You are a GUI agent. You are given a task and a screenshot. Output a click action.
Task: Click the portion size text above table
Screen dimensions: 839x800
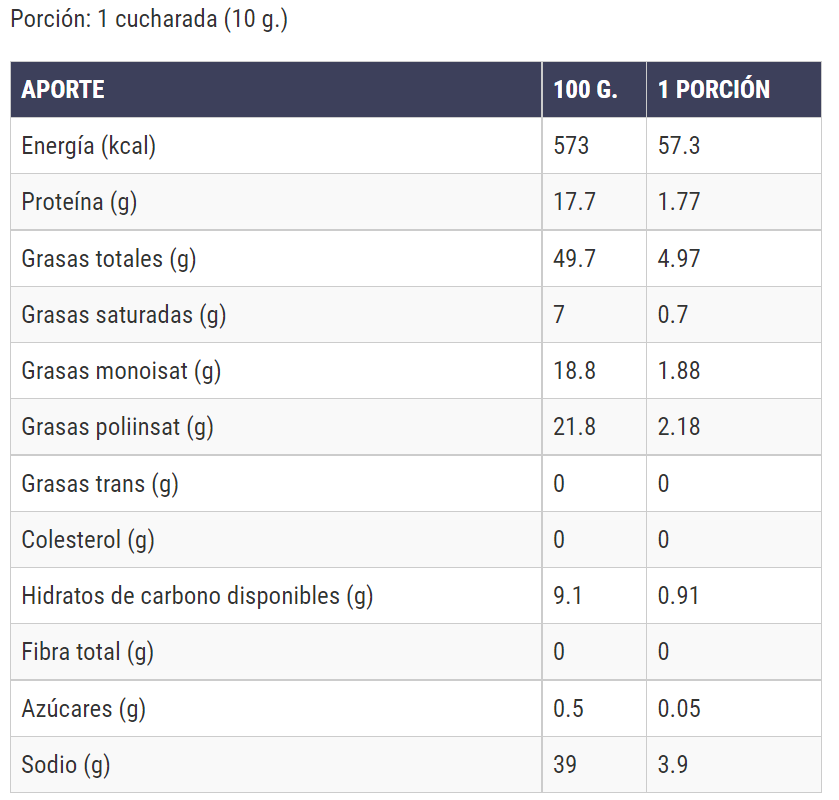pyautogui.click(x=149, y=20)
